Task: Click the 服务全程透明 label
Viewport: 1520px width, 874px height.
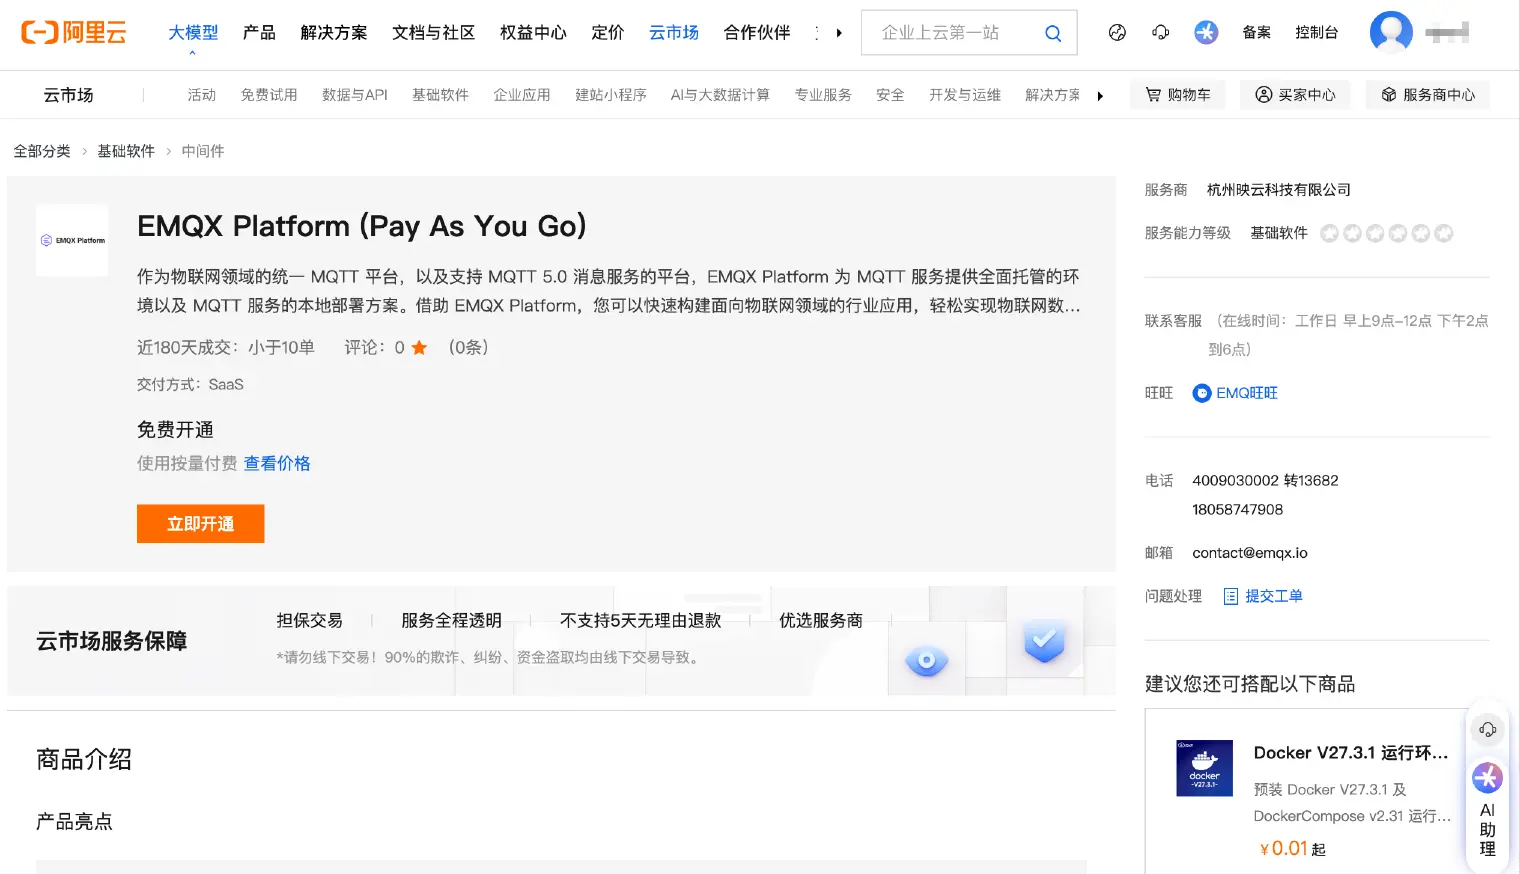Action: click(451, 620)
